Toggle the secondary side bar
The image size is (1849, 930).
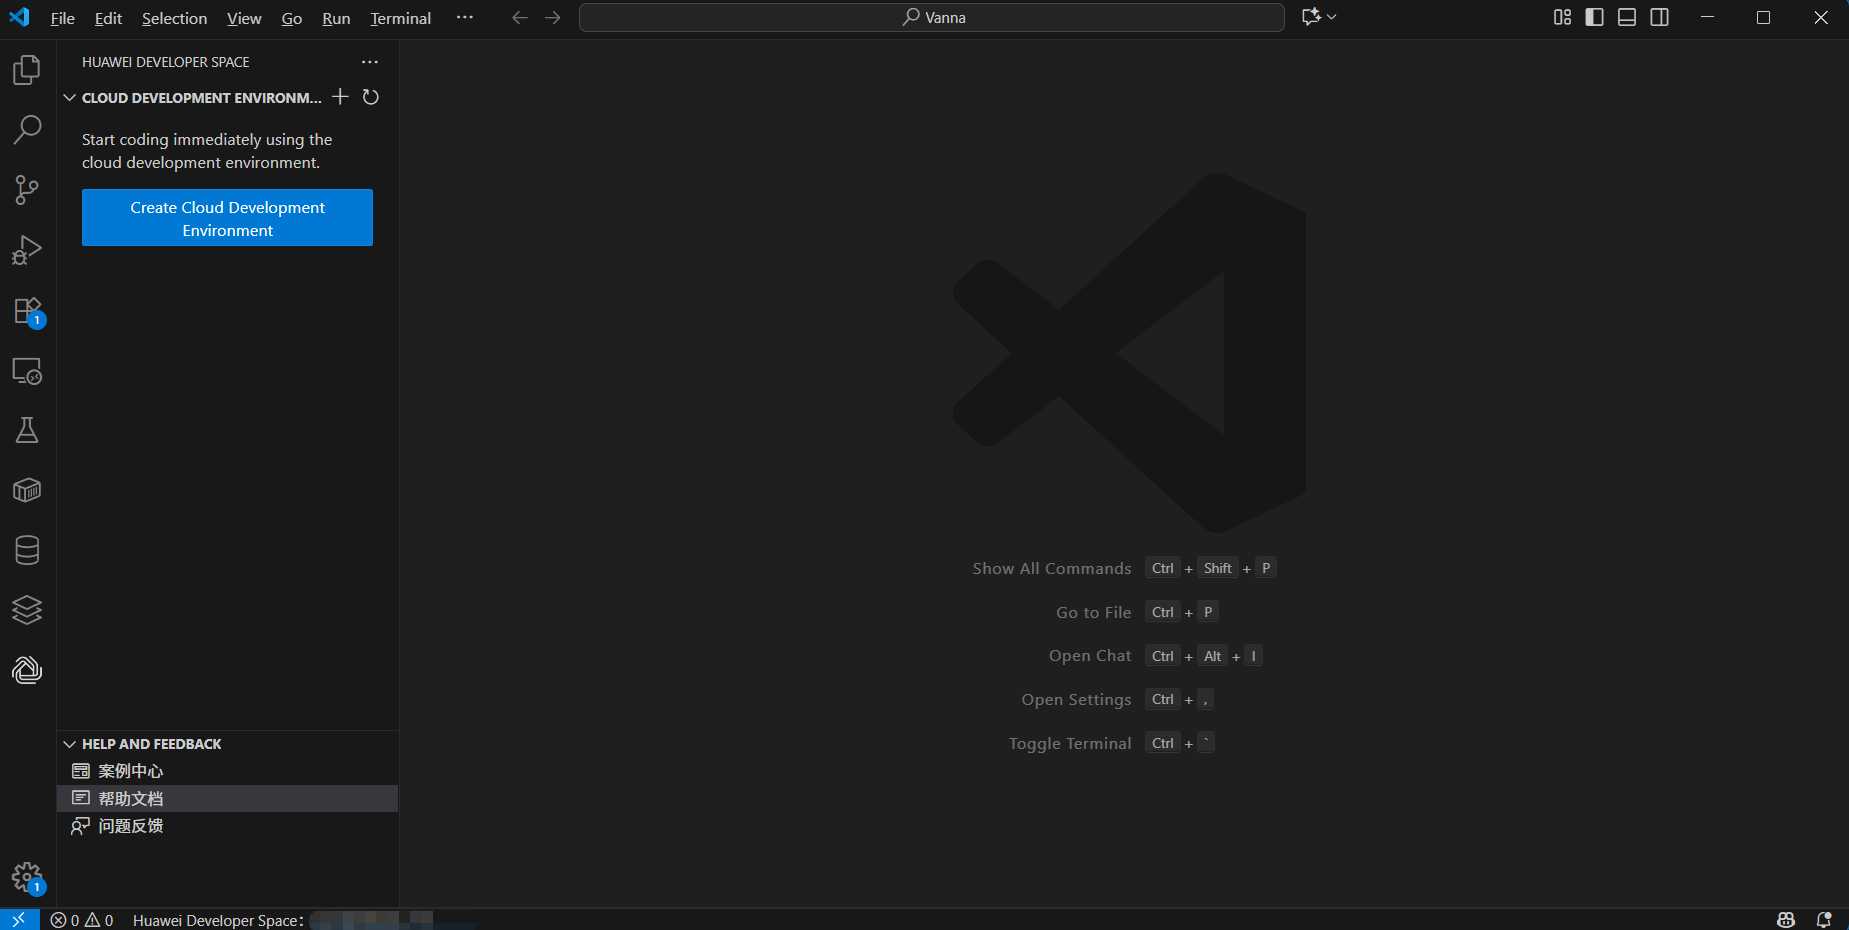[1660, 18]
